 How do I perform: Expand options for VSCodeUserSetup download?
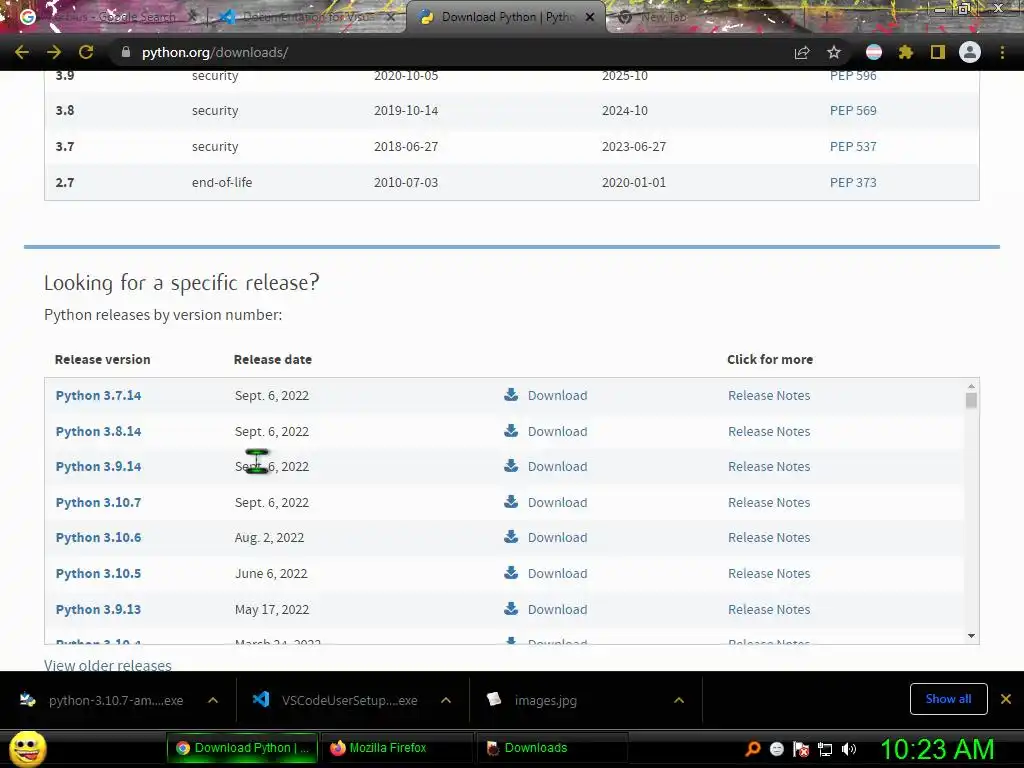446,700
